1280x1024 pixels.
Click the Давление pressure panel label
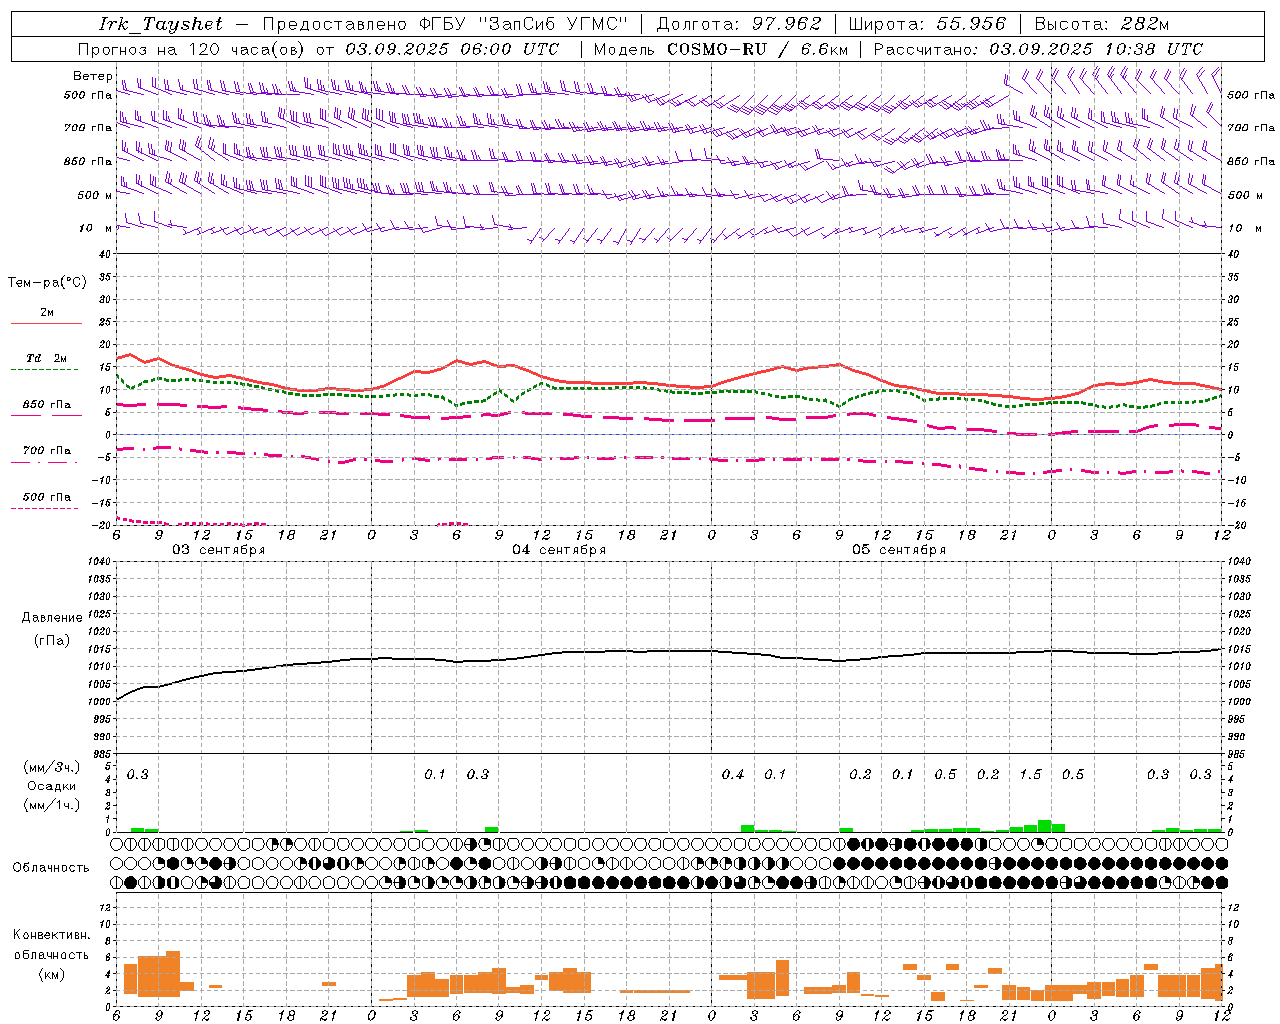52,618
